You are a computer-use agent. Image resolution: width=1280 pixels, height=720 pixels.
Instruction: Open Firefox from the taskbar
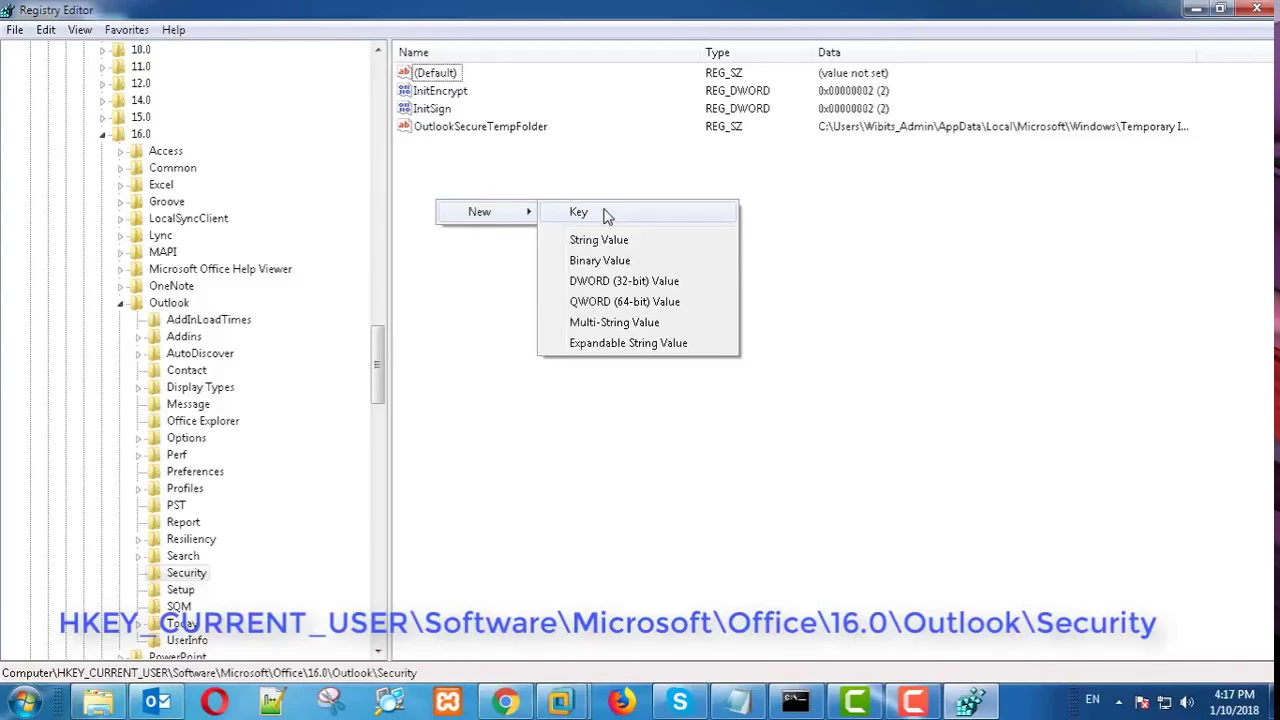pyautogui.click(x=622, y=701)
